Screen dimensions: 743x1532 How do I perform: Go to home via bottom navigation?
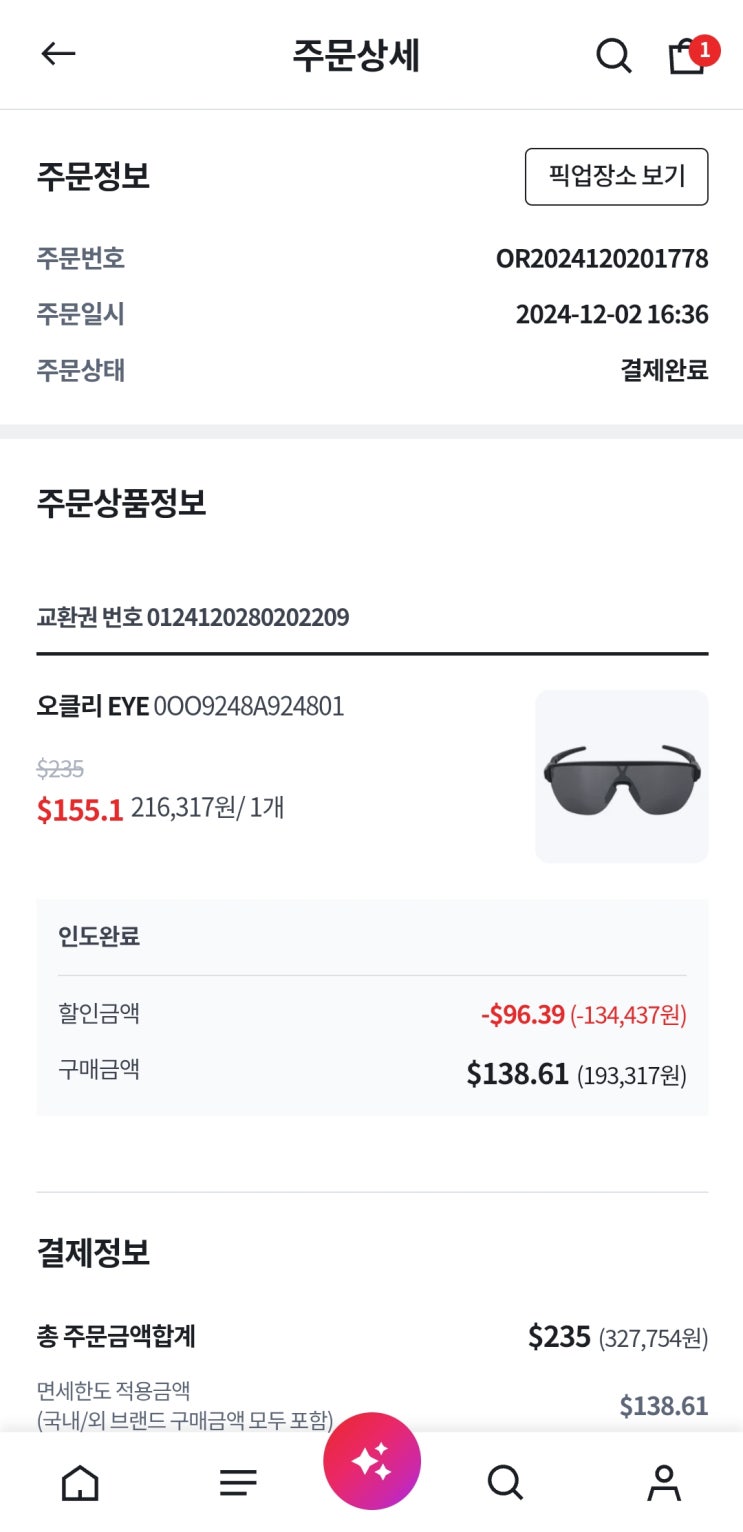(x=80, y=1482)
